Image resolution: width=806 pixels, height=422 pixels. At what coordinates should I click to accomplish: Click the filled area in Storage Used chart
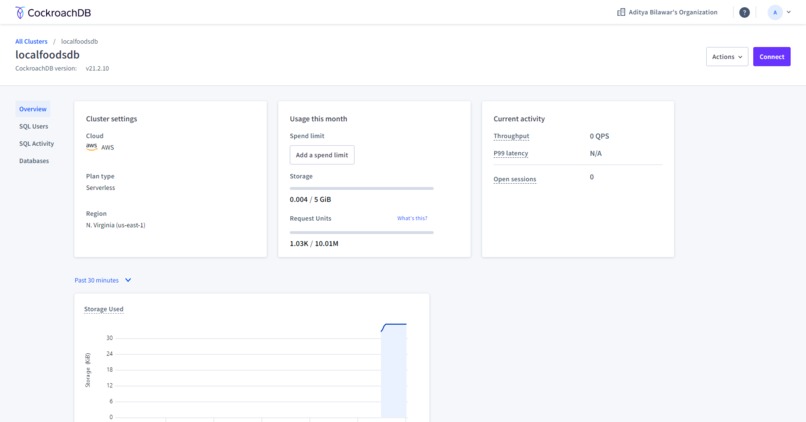coord(394,373)
